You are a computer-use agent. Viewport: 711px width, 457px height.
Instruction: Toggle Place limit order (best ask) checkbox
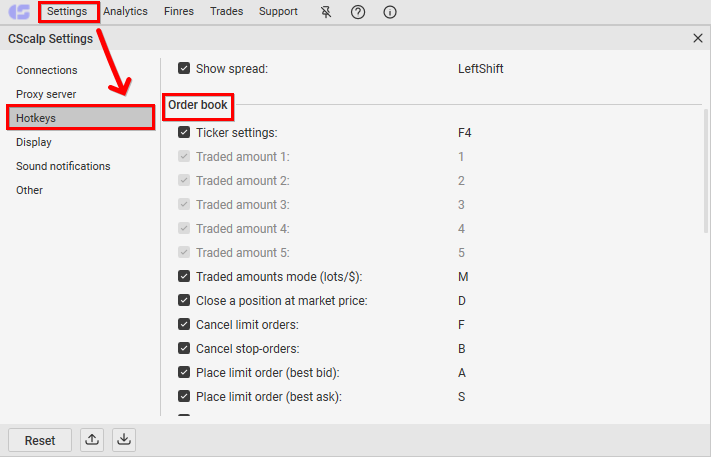pyautogui.click(x=184, y=396)
